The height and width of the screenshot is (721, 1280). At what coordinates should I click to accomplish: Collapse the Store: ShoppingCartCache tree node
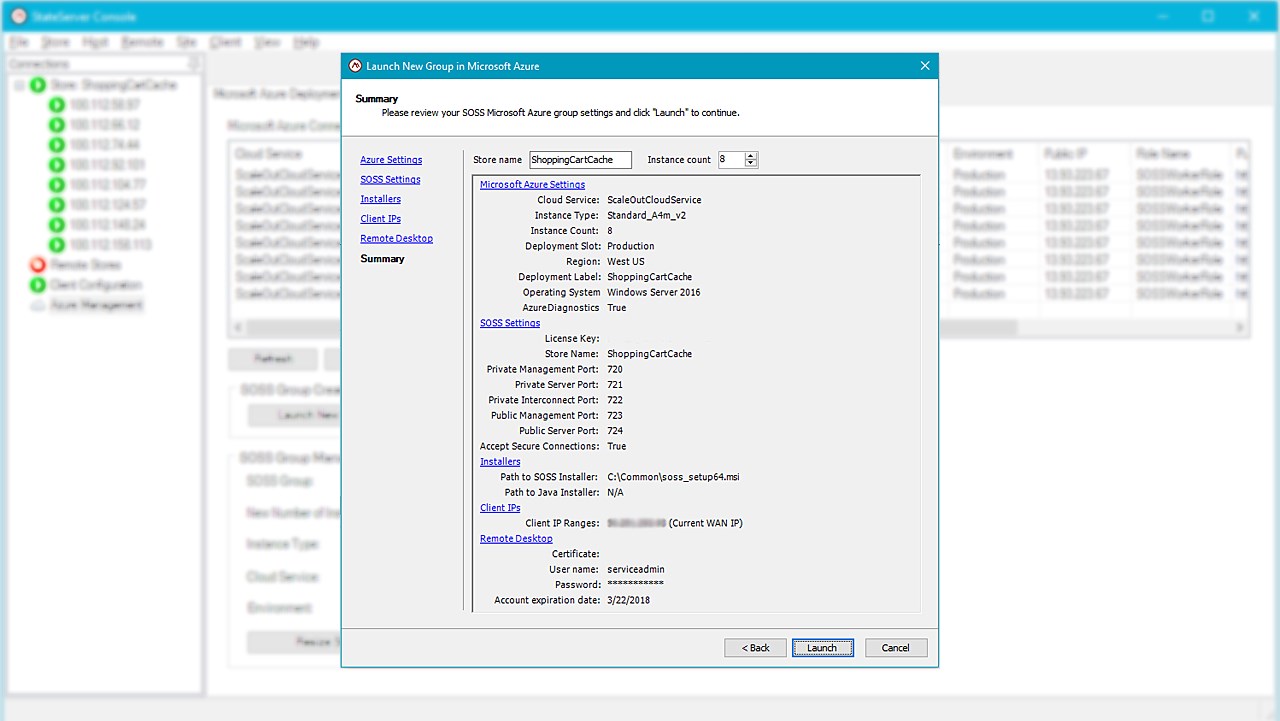pyautogui.click(x=19, y=85)
